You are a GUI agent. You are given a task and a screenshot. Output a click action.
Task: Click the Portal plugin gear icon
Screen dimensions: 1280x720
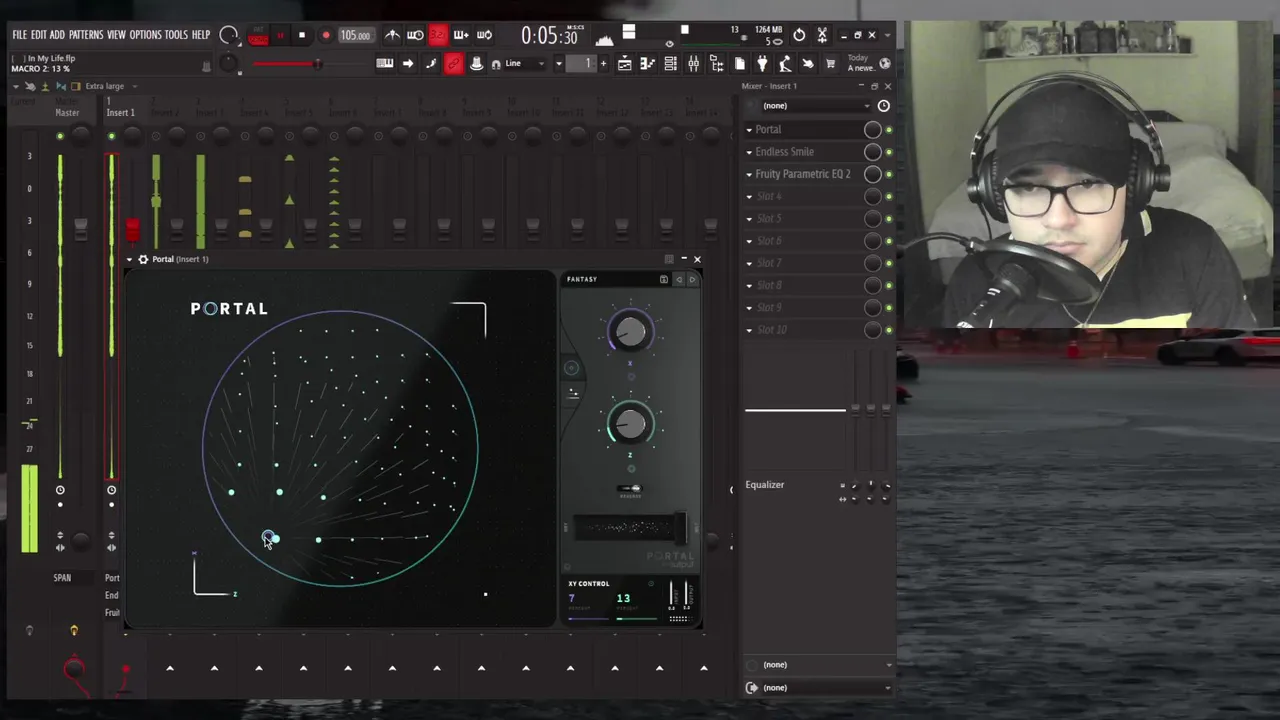[x=143, y=259]
